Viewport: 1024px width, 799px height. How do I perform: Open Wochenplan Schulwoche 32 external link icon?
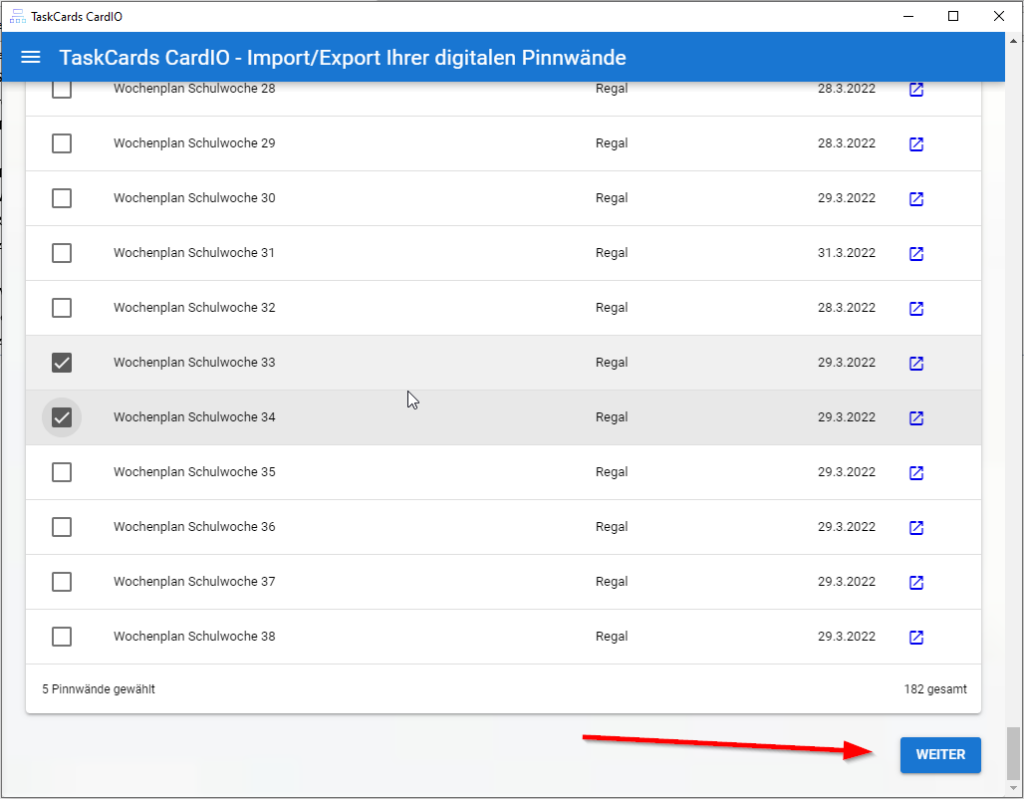916,308
